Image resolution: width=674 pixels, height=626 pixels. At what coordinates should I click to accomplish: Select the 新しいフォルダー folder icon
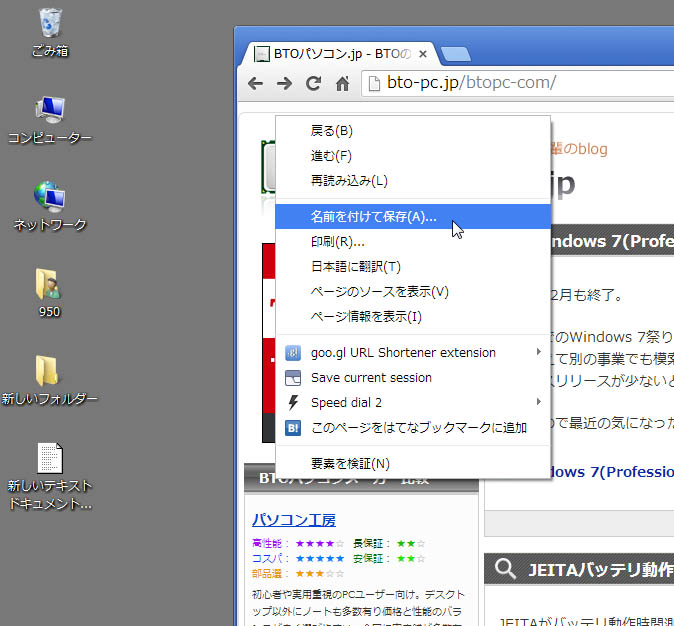tap(49, 380)
